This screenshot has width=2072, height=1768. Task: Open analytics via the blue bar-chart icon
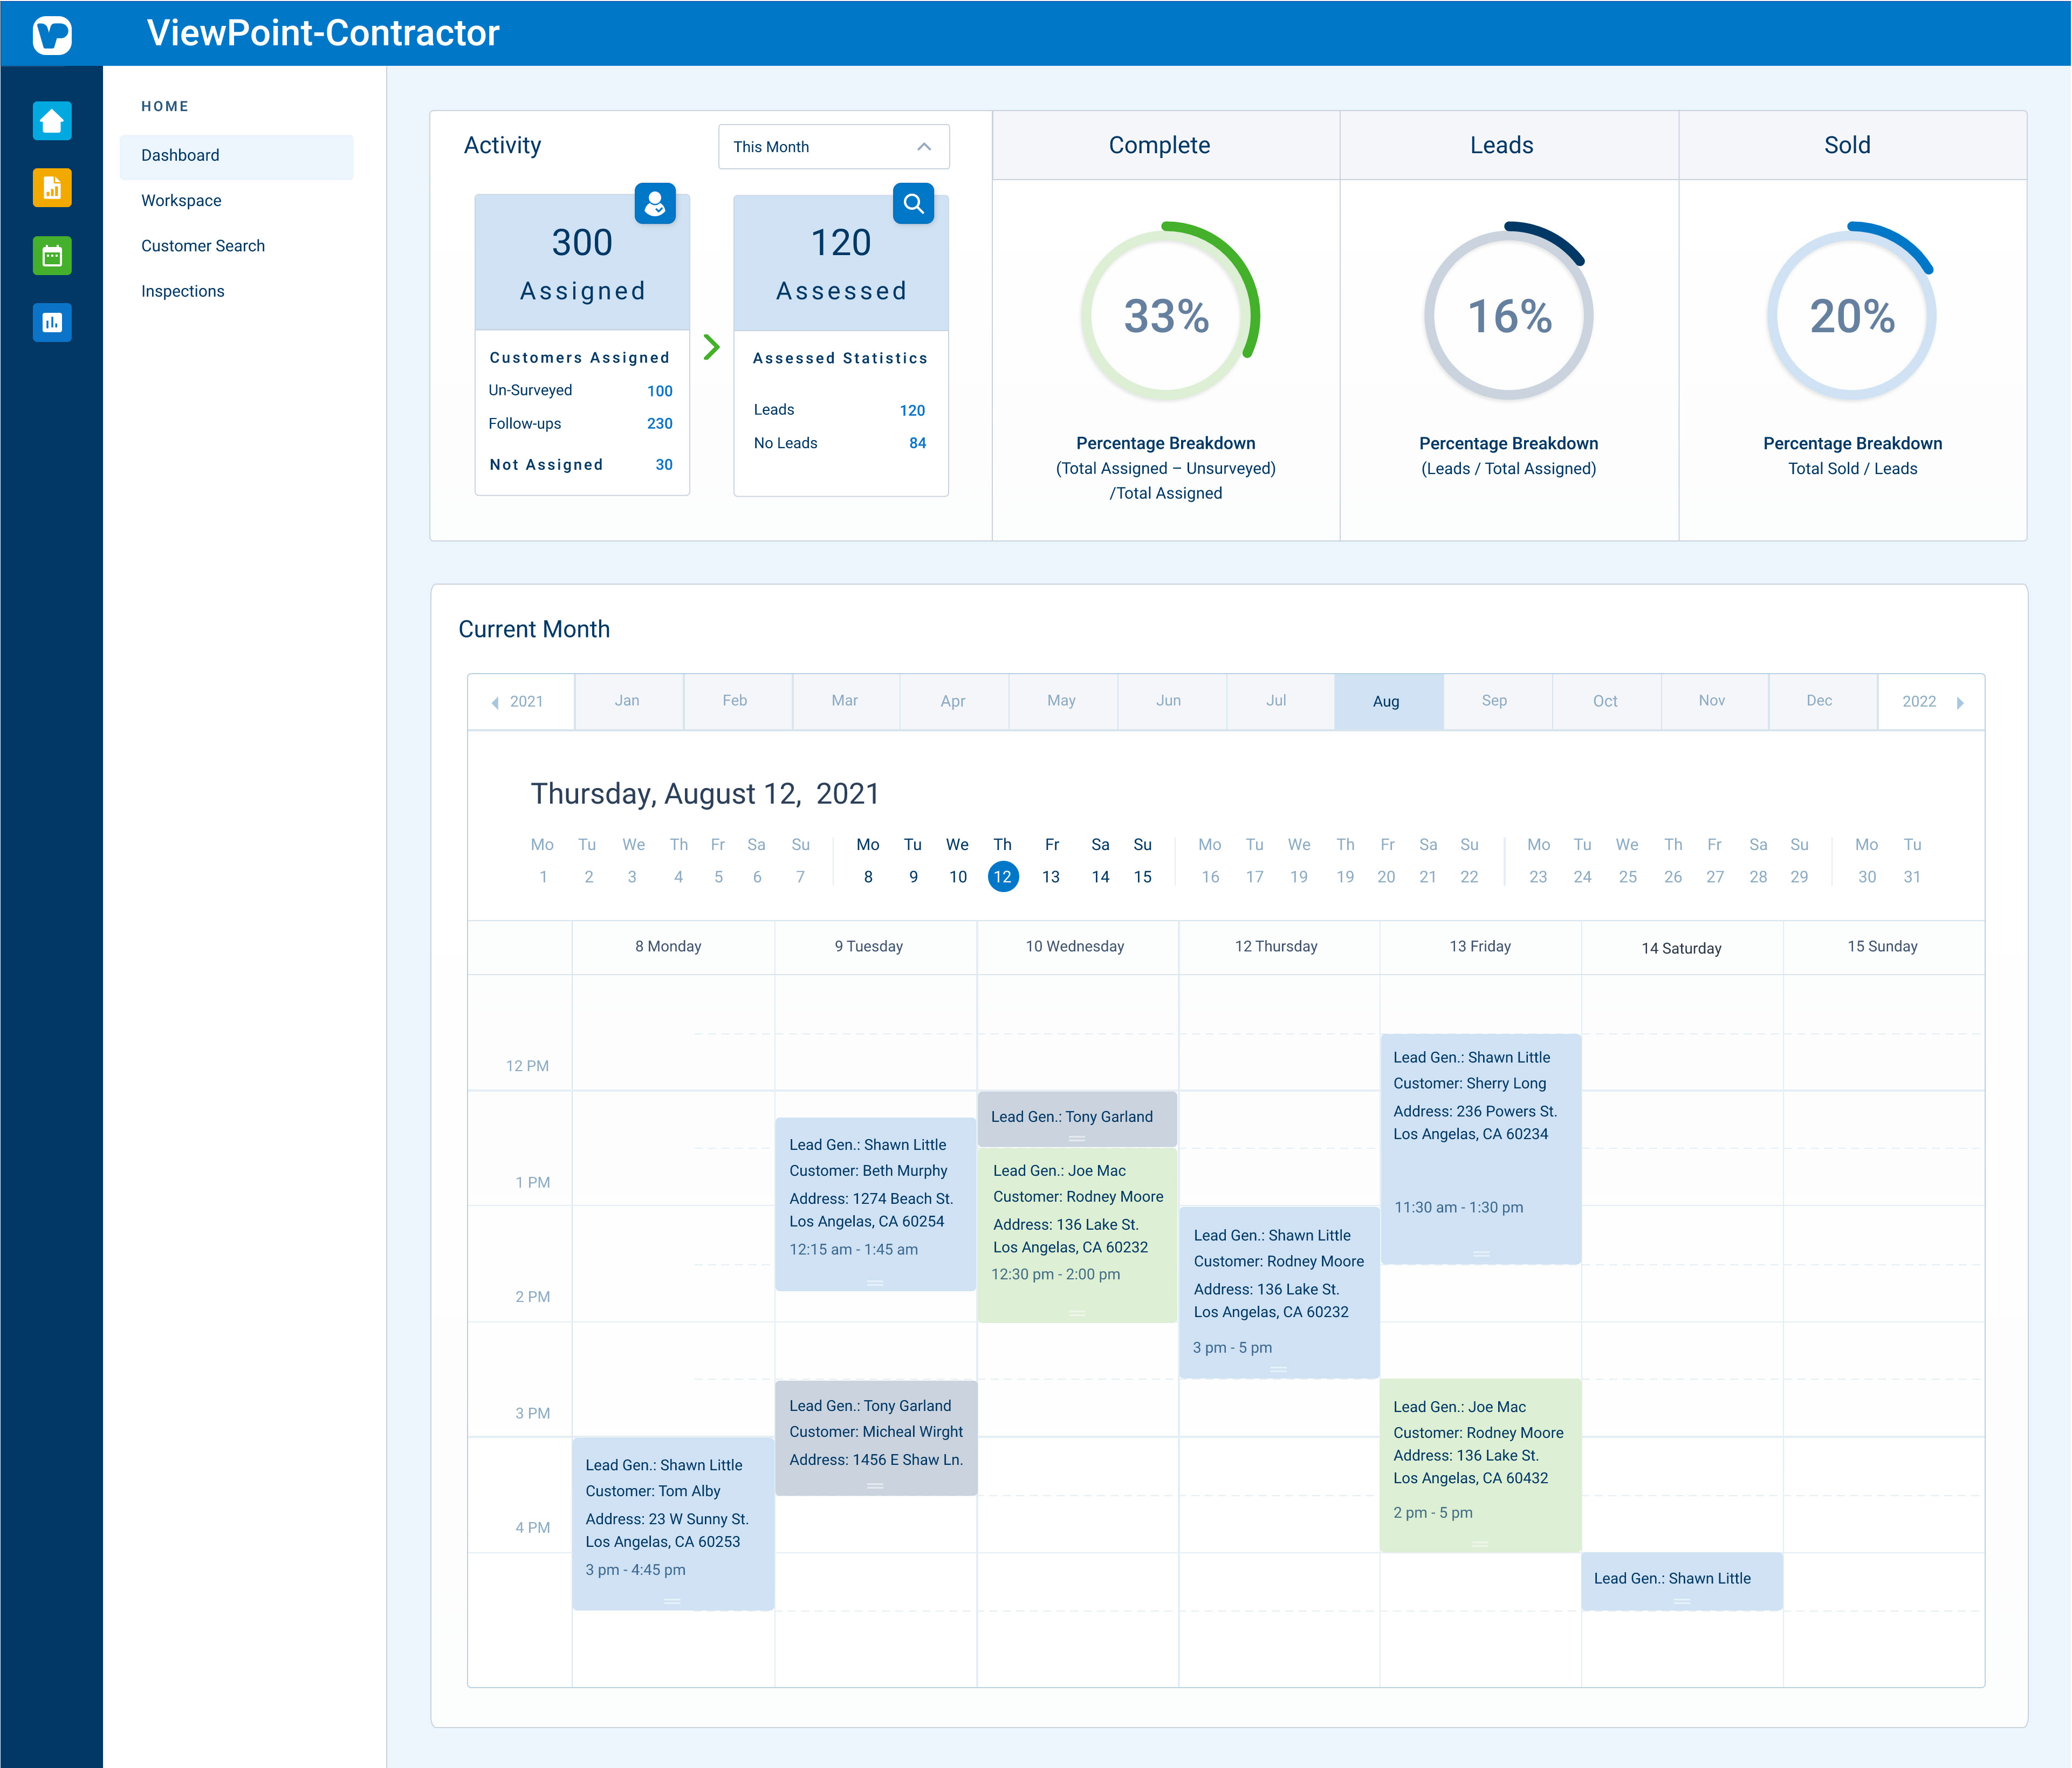(52, 322)
